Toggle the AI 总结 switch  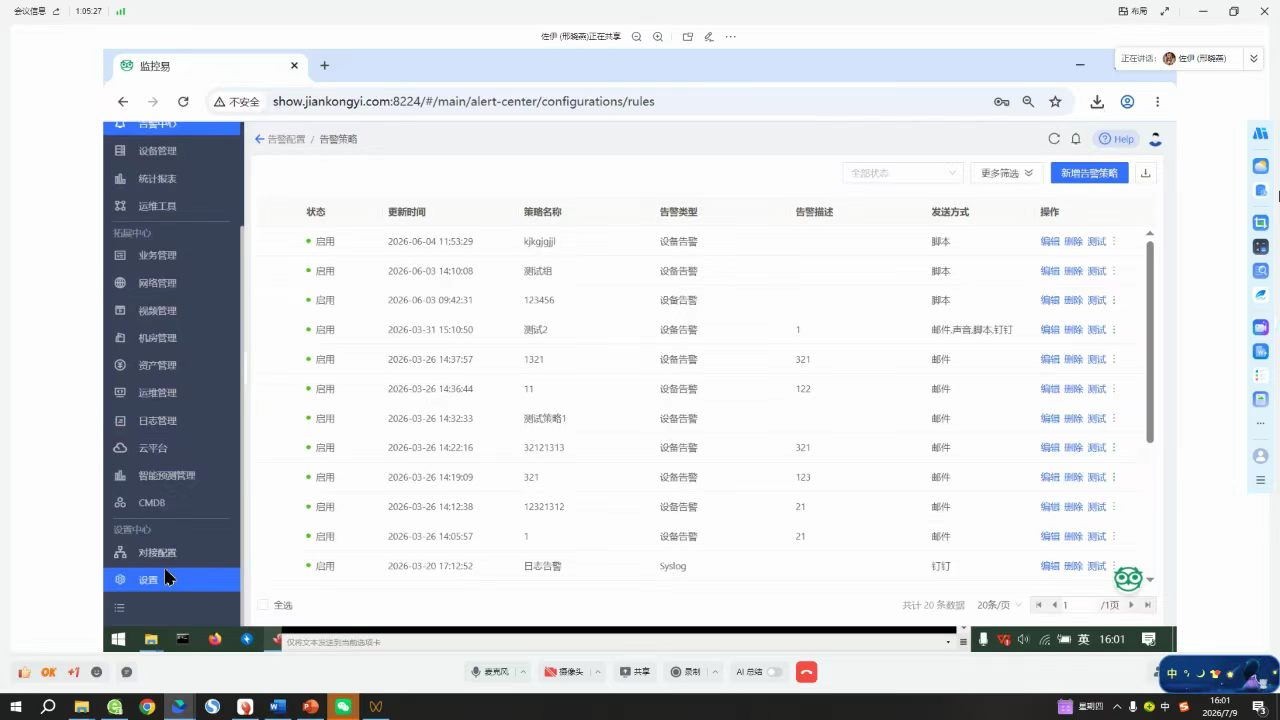(774, 672)
